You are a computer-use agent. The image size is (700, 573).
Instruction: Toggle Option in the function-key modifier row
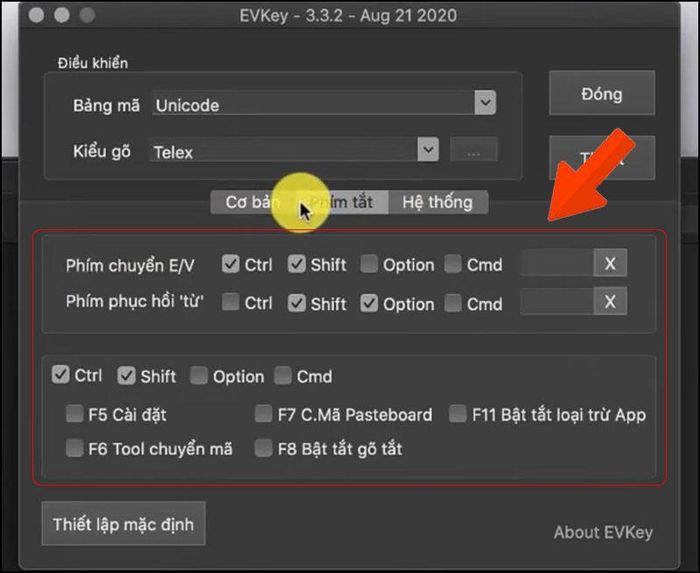coord(199,376)
